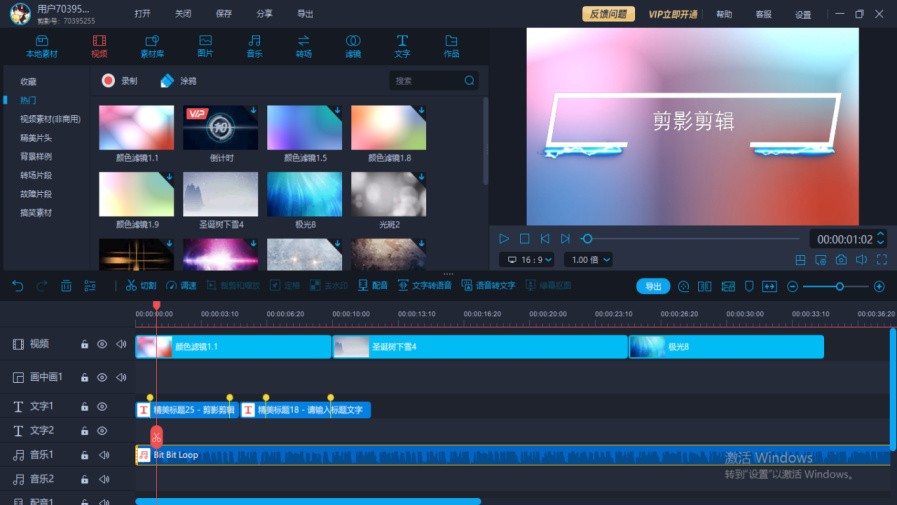This screenshot has width=897, height=505.
Task: Mute the 音乐1 track
Action: point(103,455)
